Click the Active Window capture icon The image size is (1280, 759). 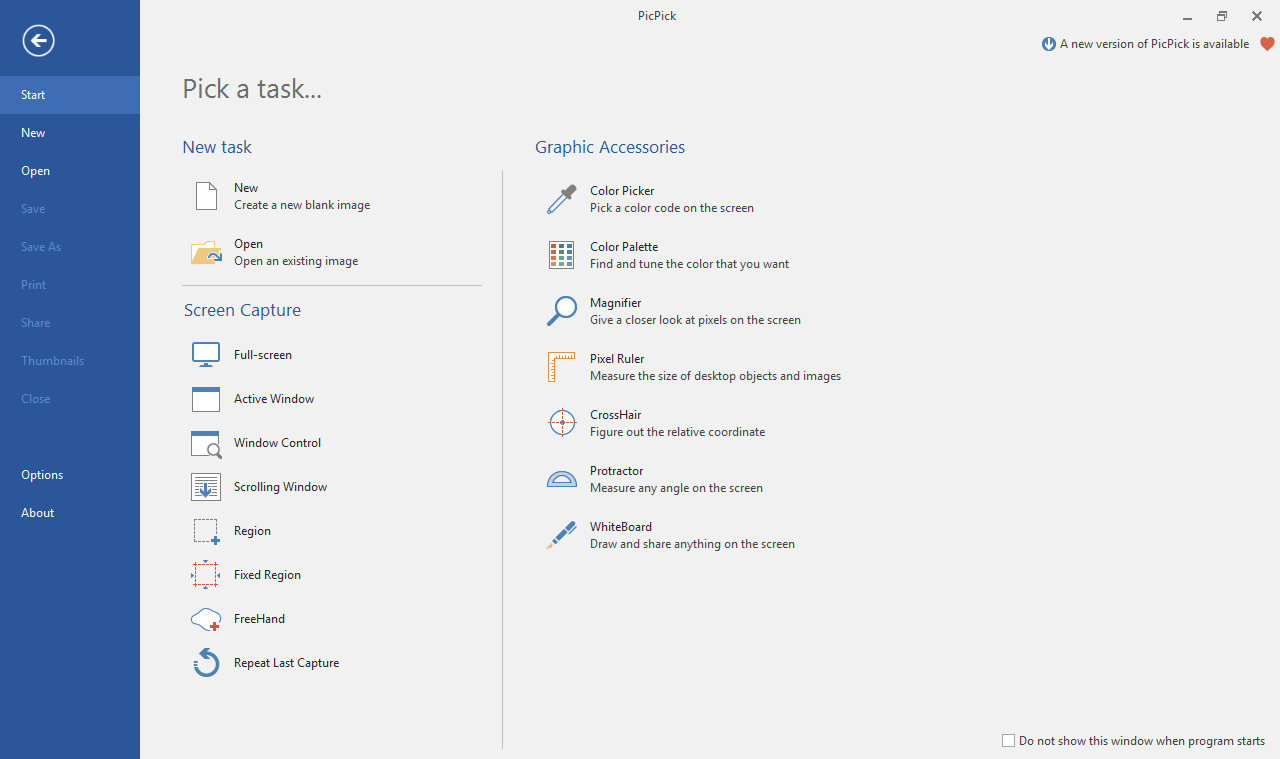point(206,399)
